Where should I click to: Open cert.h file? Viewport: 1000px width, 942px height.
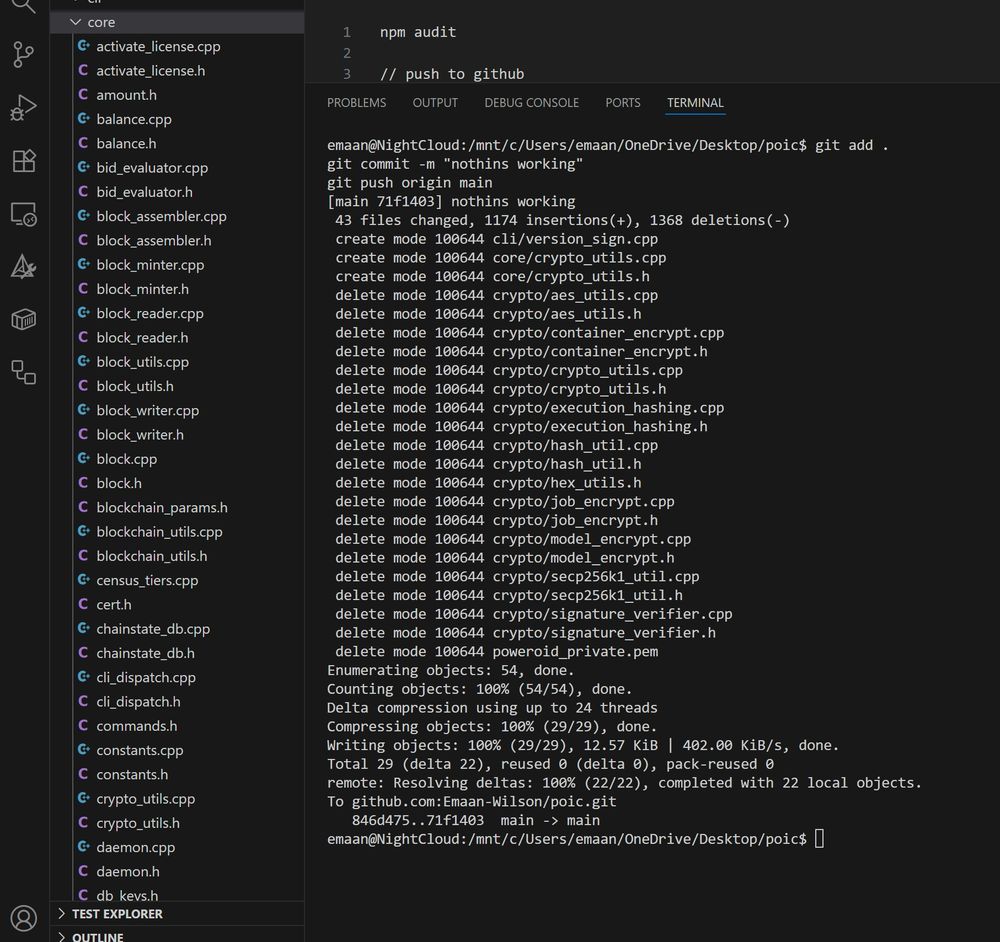pyautogui.click(x=177, y=604)
